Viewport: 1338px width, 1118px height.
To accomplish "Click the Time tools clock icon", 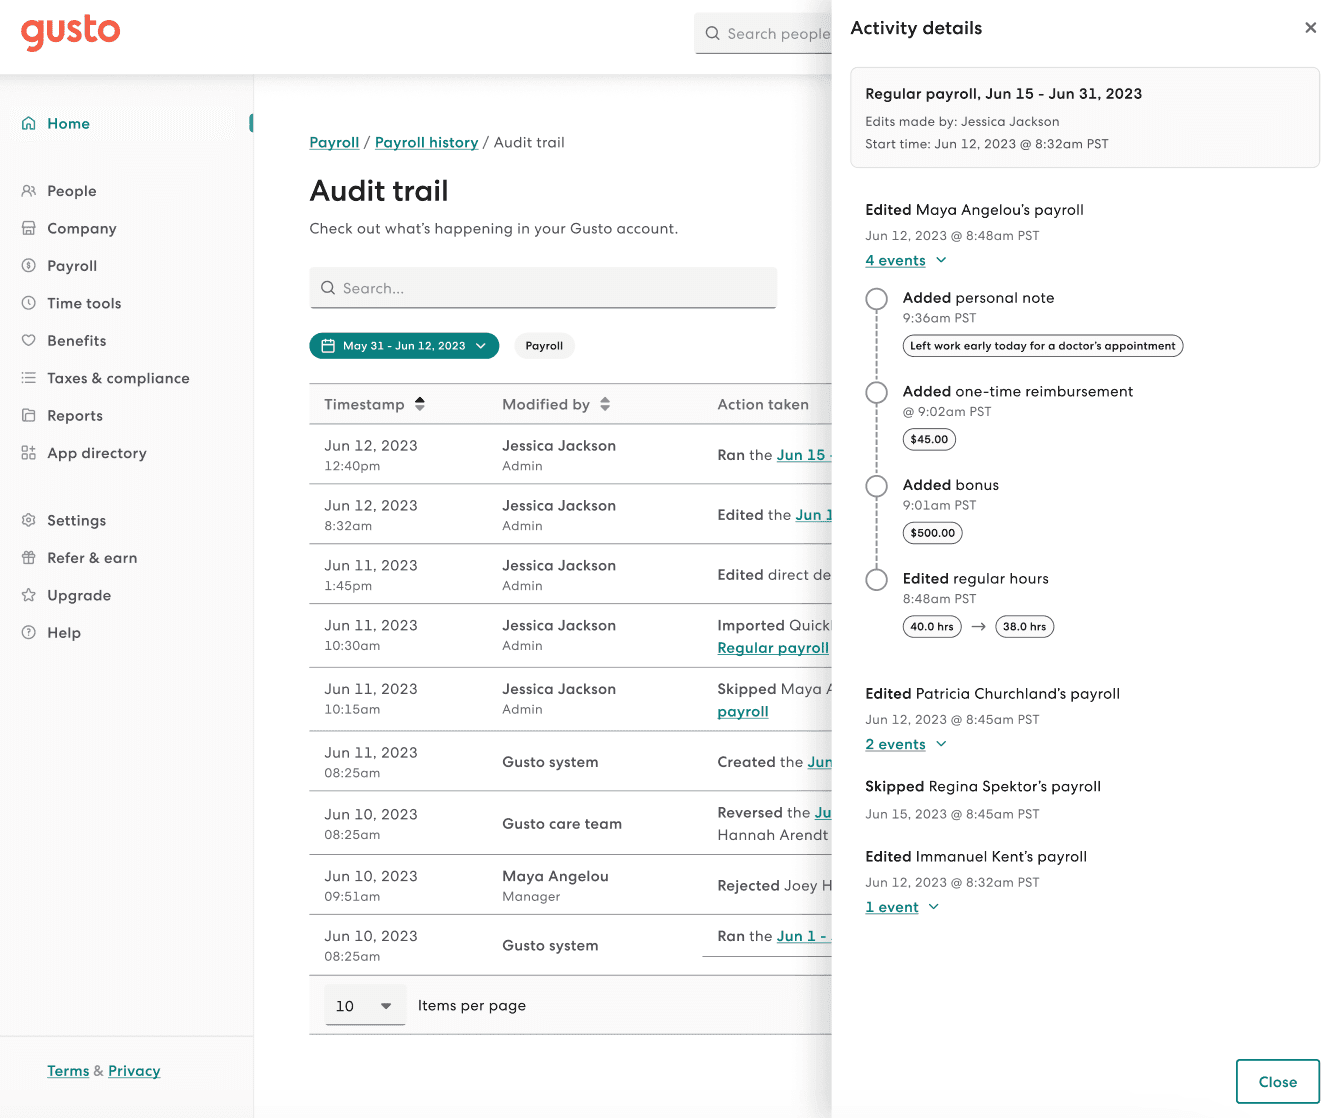I will pos(28,303).
